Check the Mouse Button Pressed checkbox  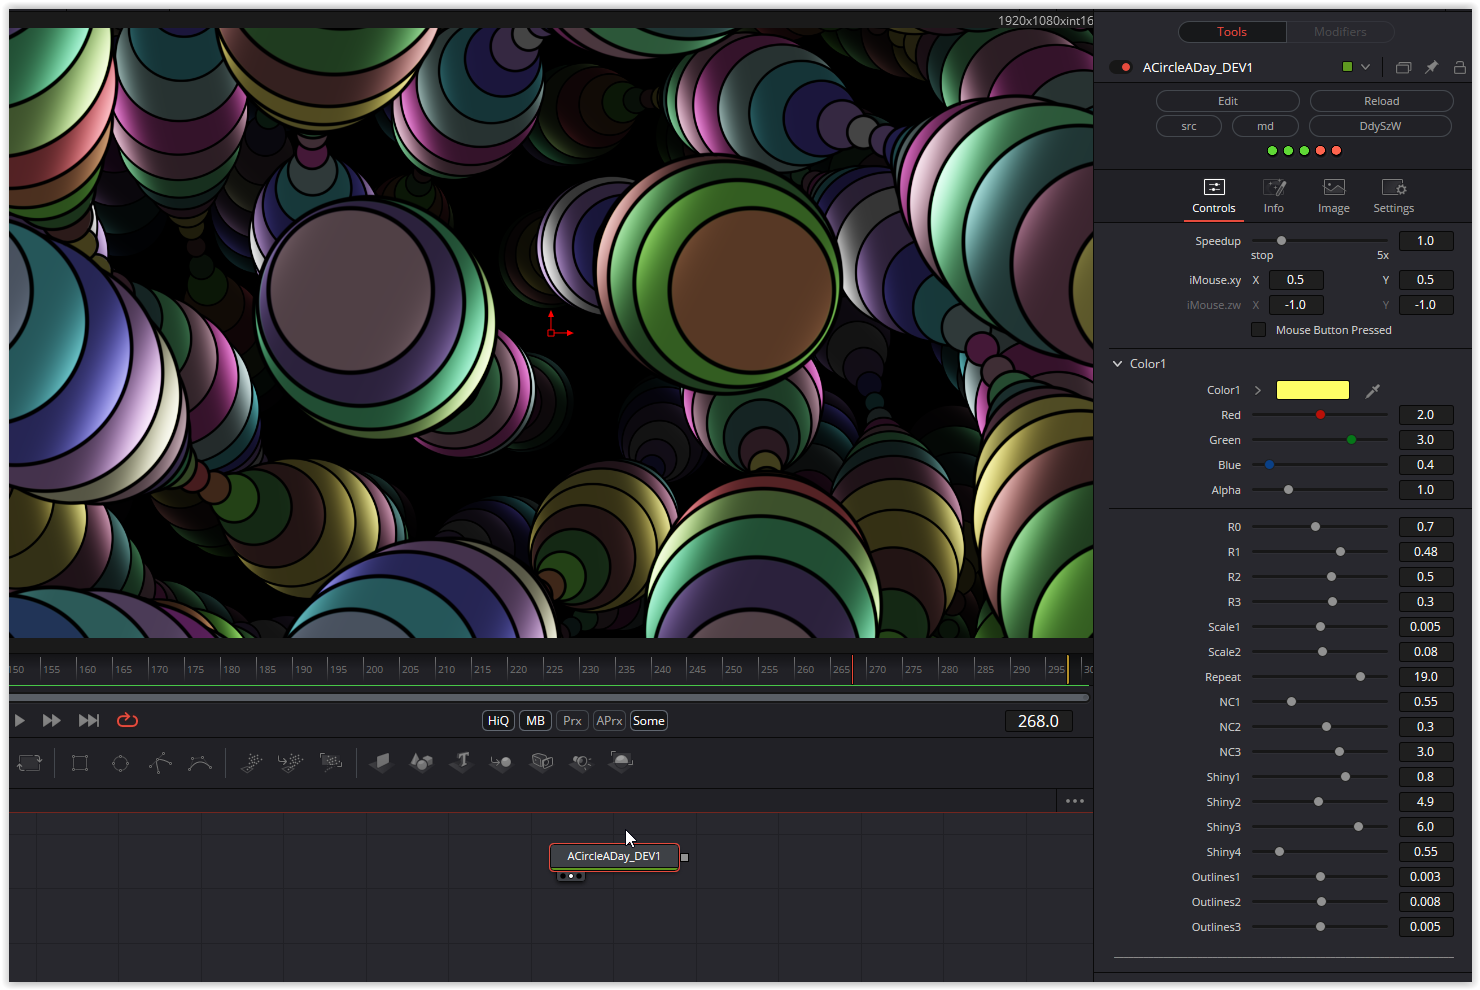click(x=1258, y=330)
